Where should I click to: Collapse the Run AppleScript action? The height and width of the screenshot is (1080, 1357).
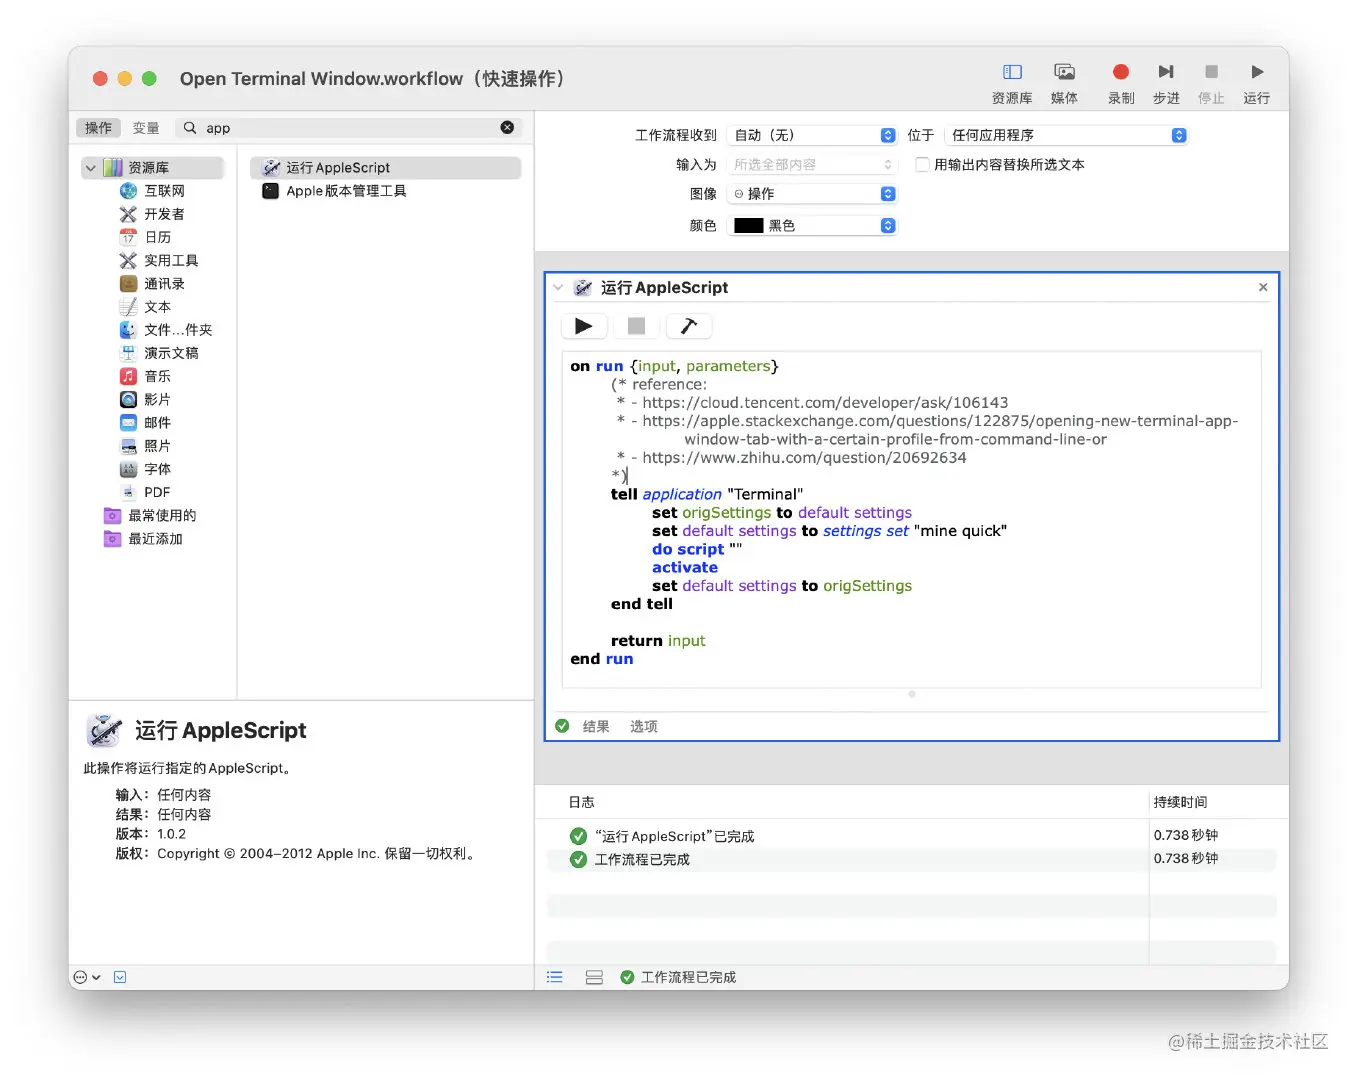click(558, 287)
